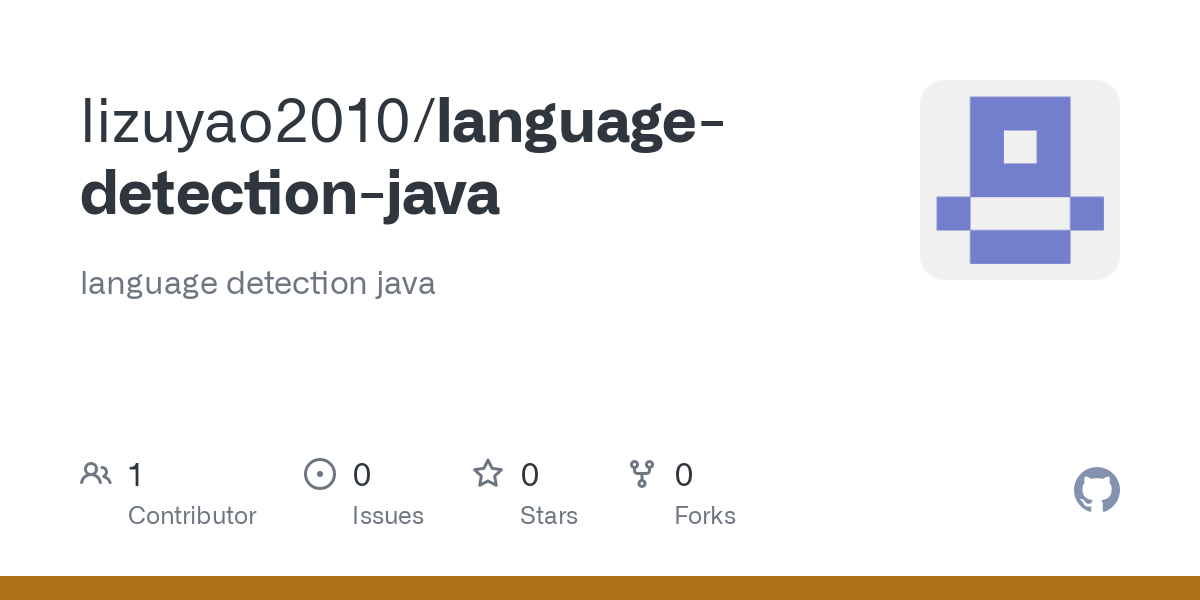The image size is (1200, 600).
Task: Open the language-detection-java repository title
Action: (404, 158)
